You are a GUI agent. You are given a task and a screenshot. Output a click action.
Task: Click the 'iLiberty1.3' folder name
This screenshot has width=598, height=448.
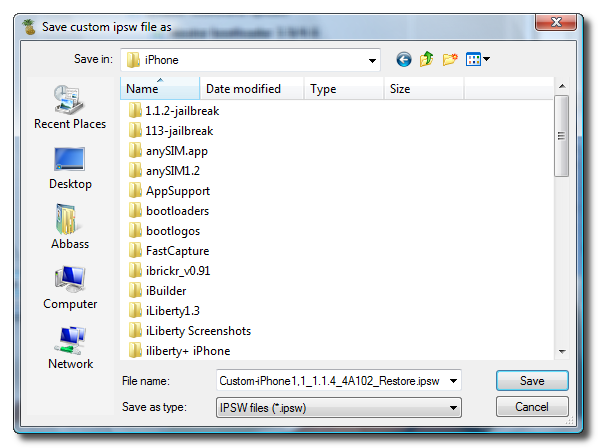[173, 311]
